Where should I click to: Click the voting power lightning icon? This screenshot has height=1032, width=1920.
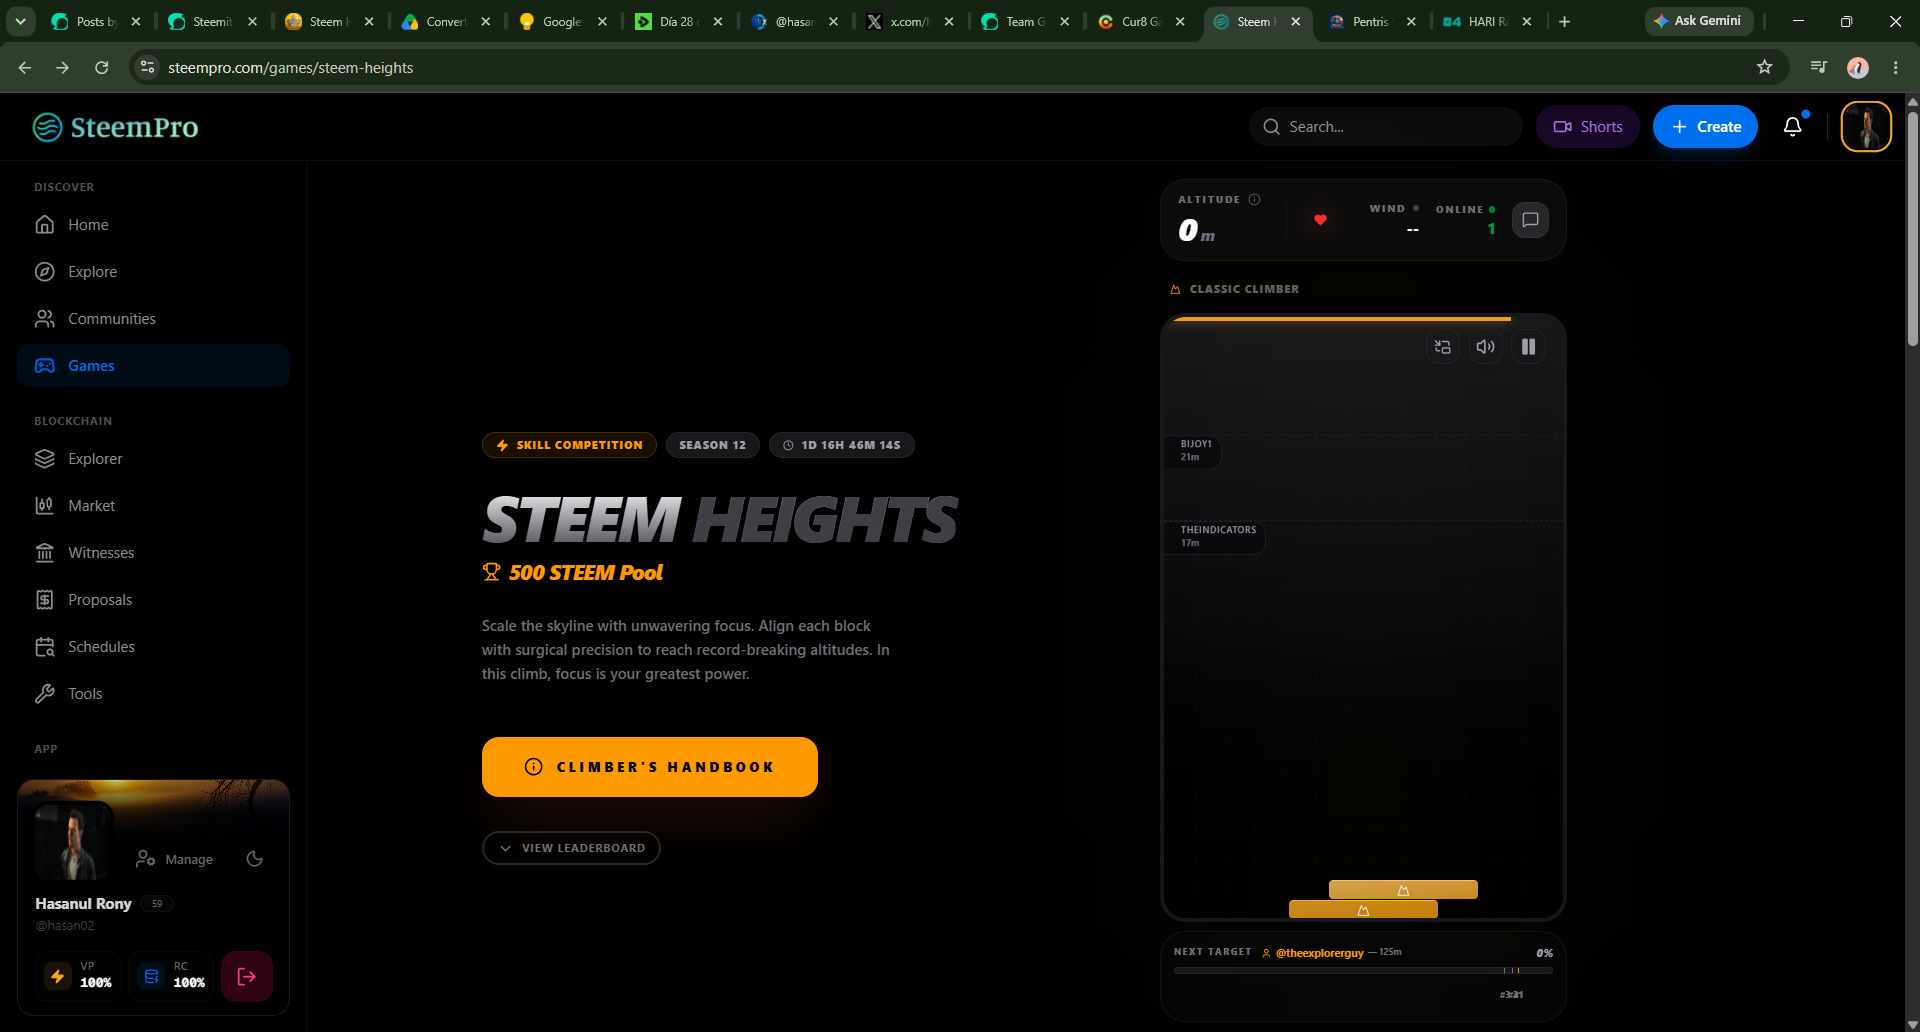[58, 977]
